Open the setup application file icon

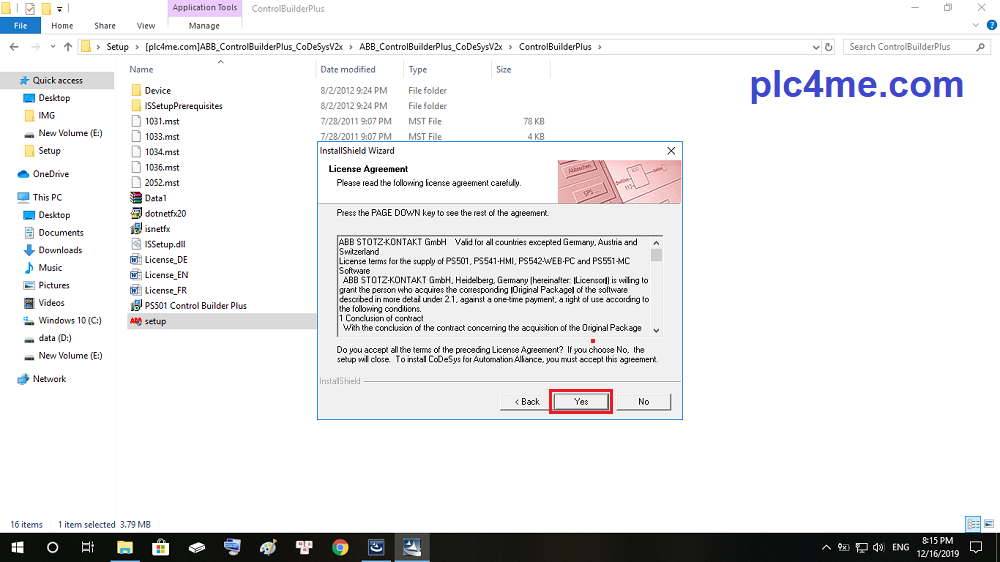coord(136,321)
